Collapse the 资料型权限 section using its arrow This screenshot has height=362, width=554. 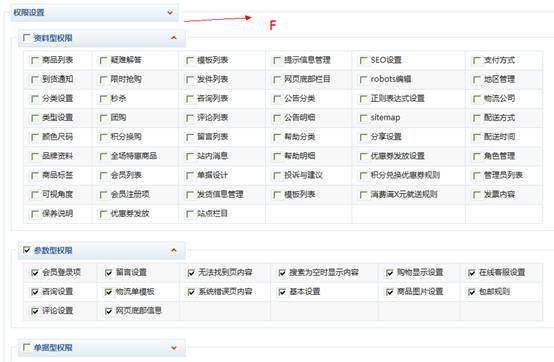coord(173,38)
